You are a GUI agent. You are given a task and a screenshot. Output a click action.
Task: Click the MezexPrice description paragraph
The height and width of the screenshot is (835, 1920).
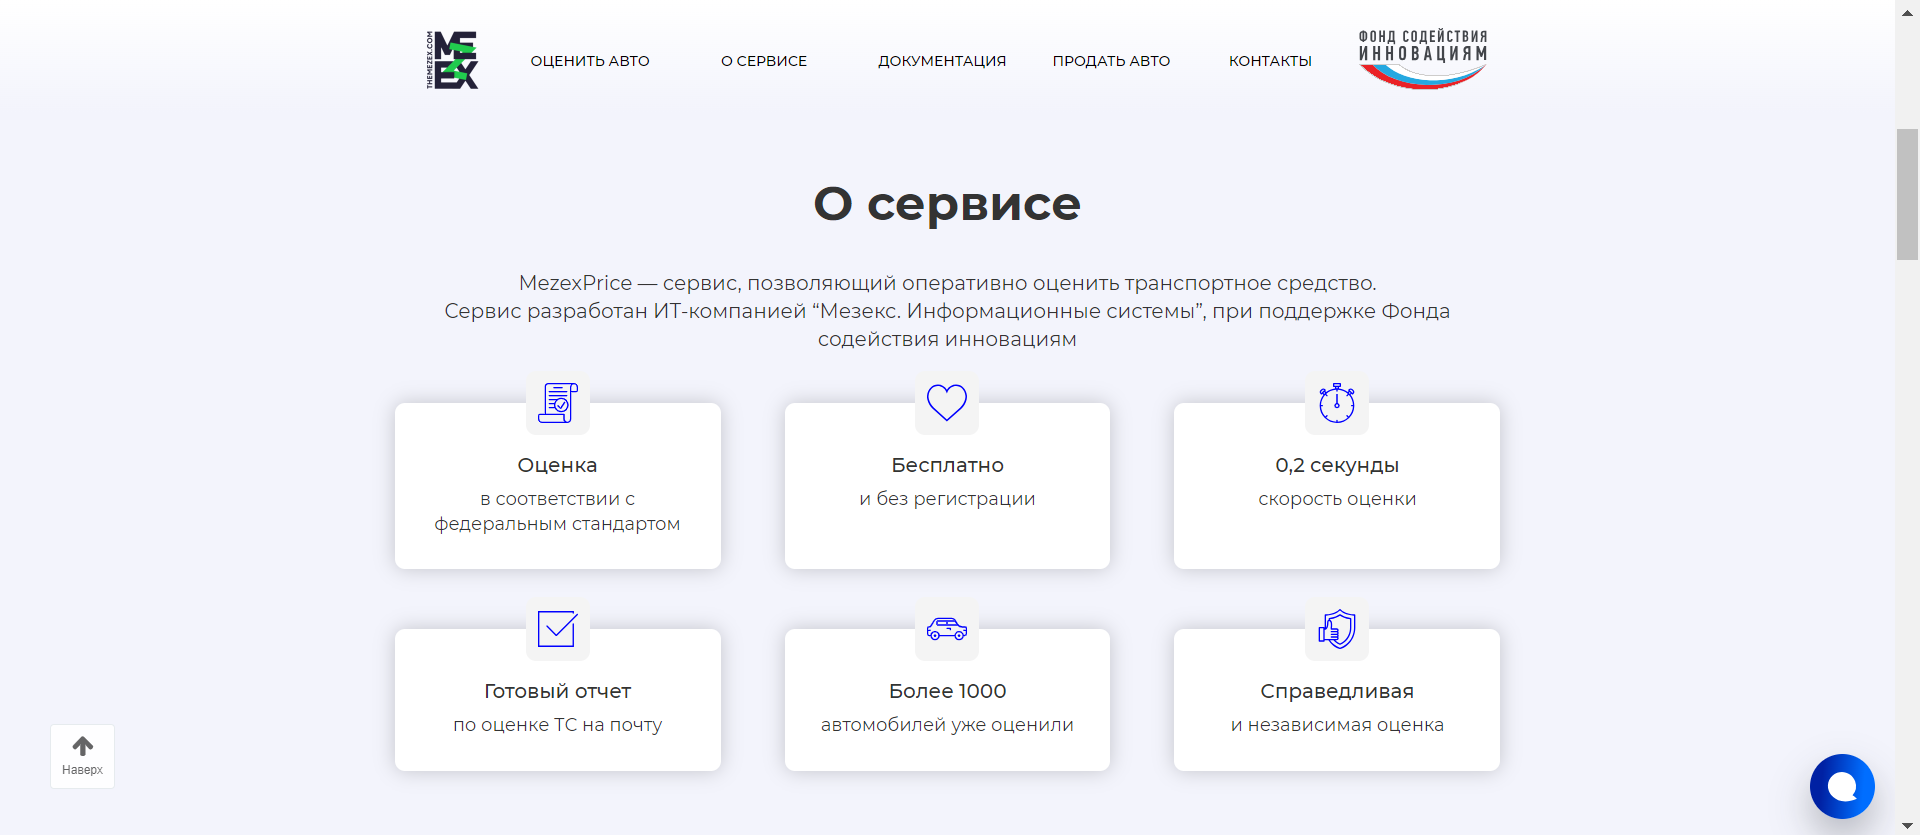pos(947,311)
